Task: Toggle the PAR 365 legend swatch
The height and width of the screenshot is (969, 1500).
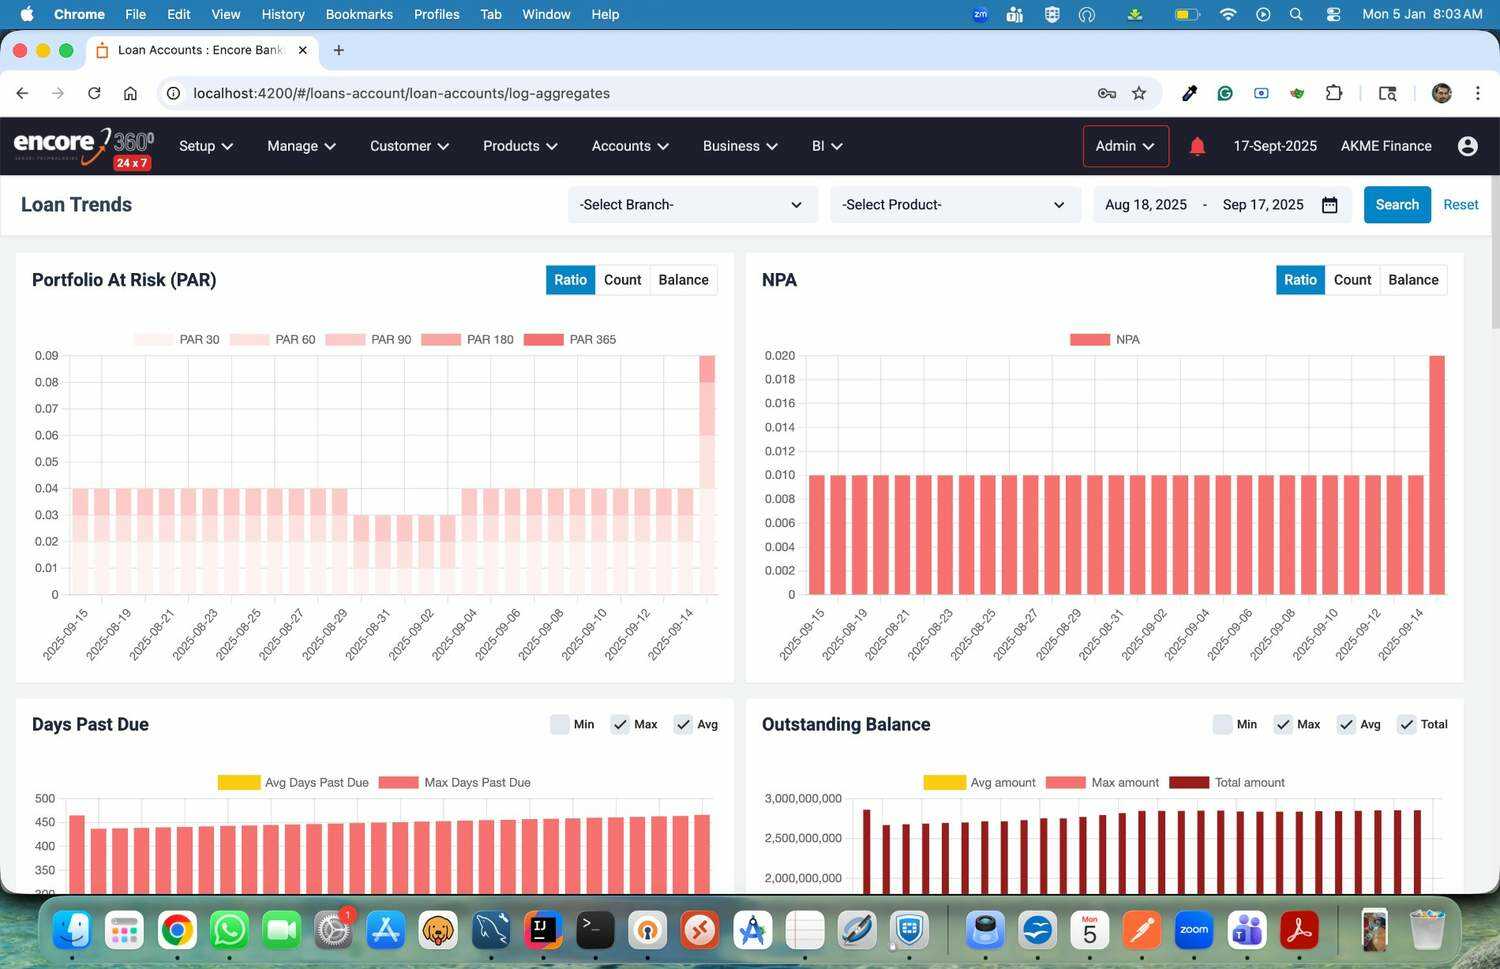Action: [x=543, y=340]
